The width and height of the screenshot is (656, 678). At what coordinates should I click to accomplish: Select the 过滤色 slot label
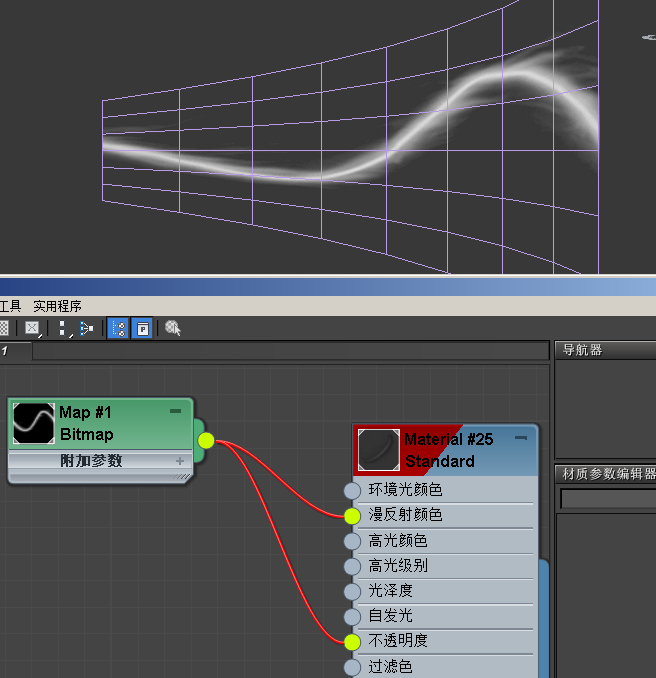click(390, 666)
